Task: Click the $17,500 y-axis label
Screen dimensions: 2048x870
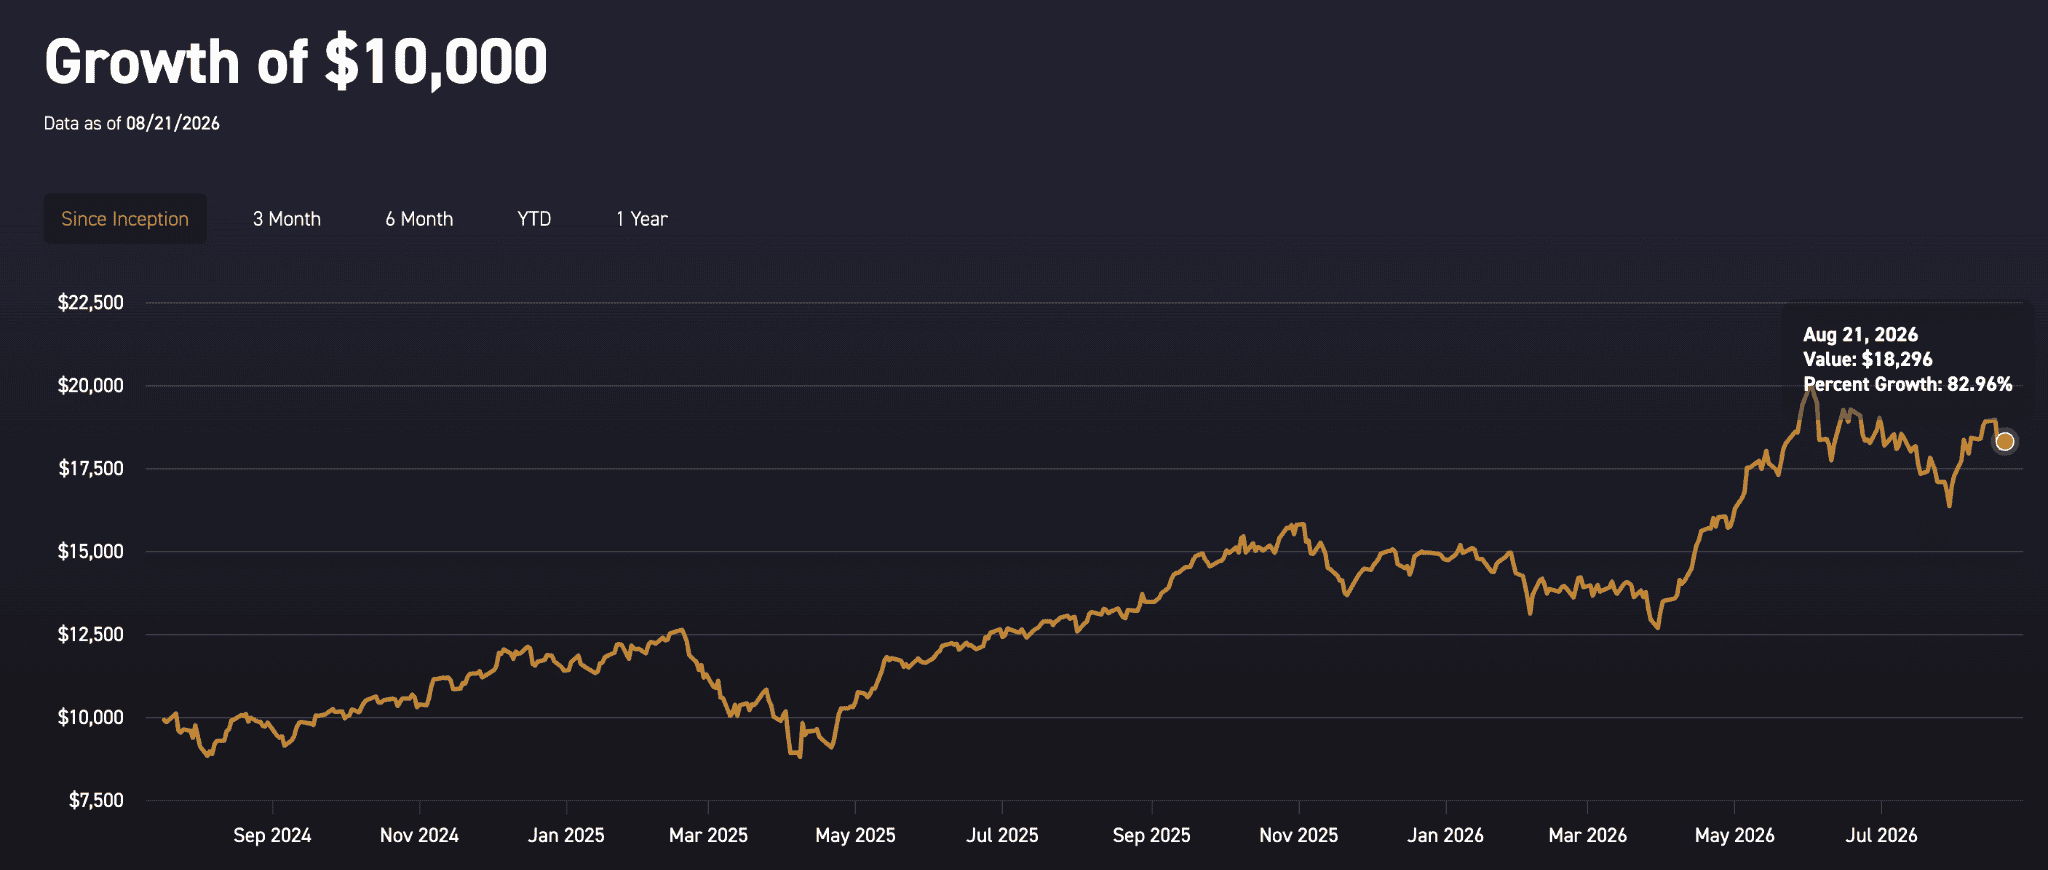Action: [91, 469]
